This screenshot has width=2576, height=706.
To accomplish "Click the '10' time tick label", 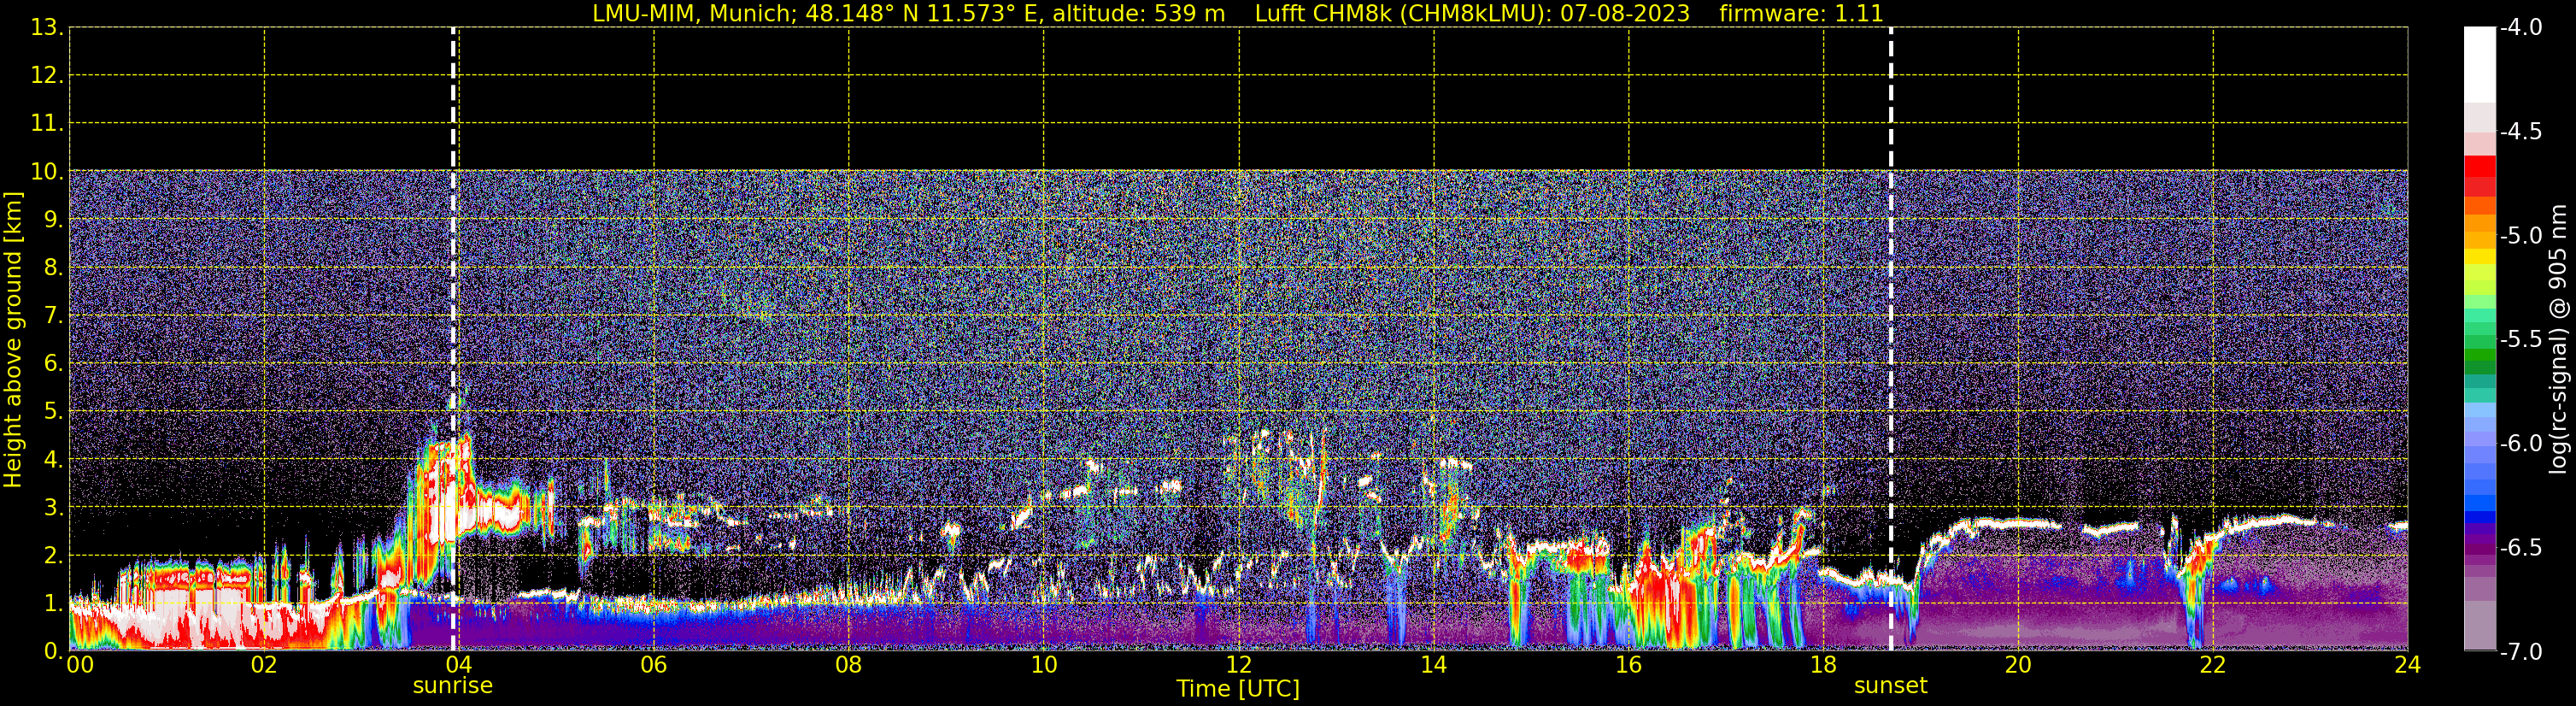I will tap(1044, 665).
